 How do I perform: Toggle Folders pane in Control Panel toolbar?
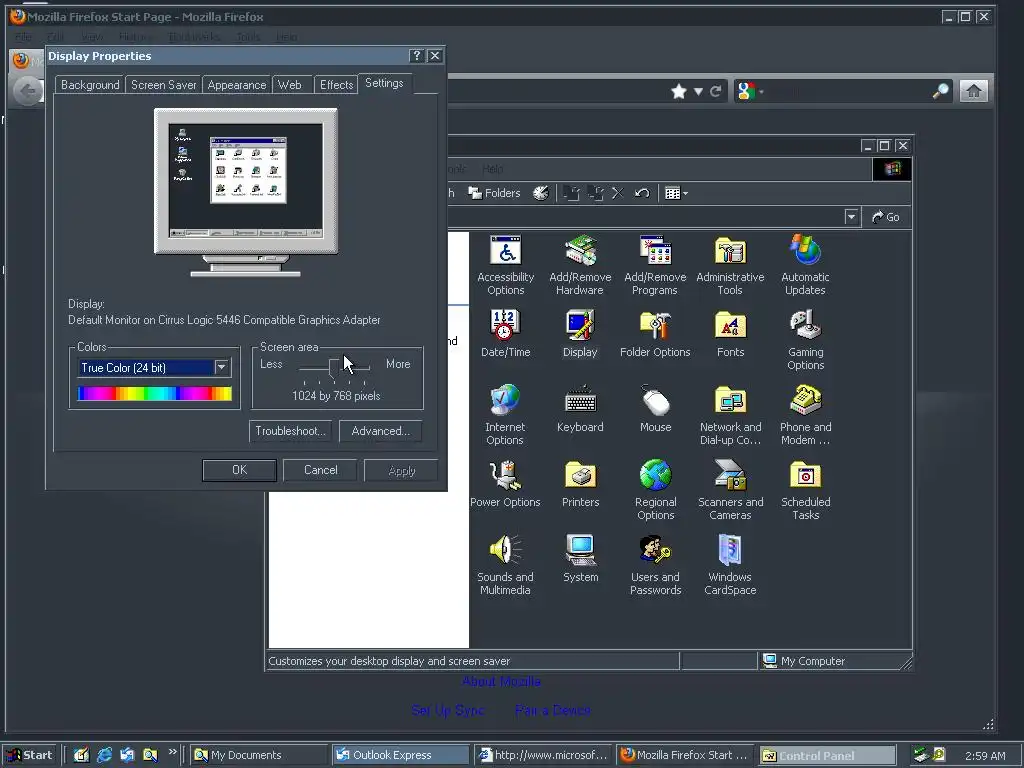tap(494, 193)
